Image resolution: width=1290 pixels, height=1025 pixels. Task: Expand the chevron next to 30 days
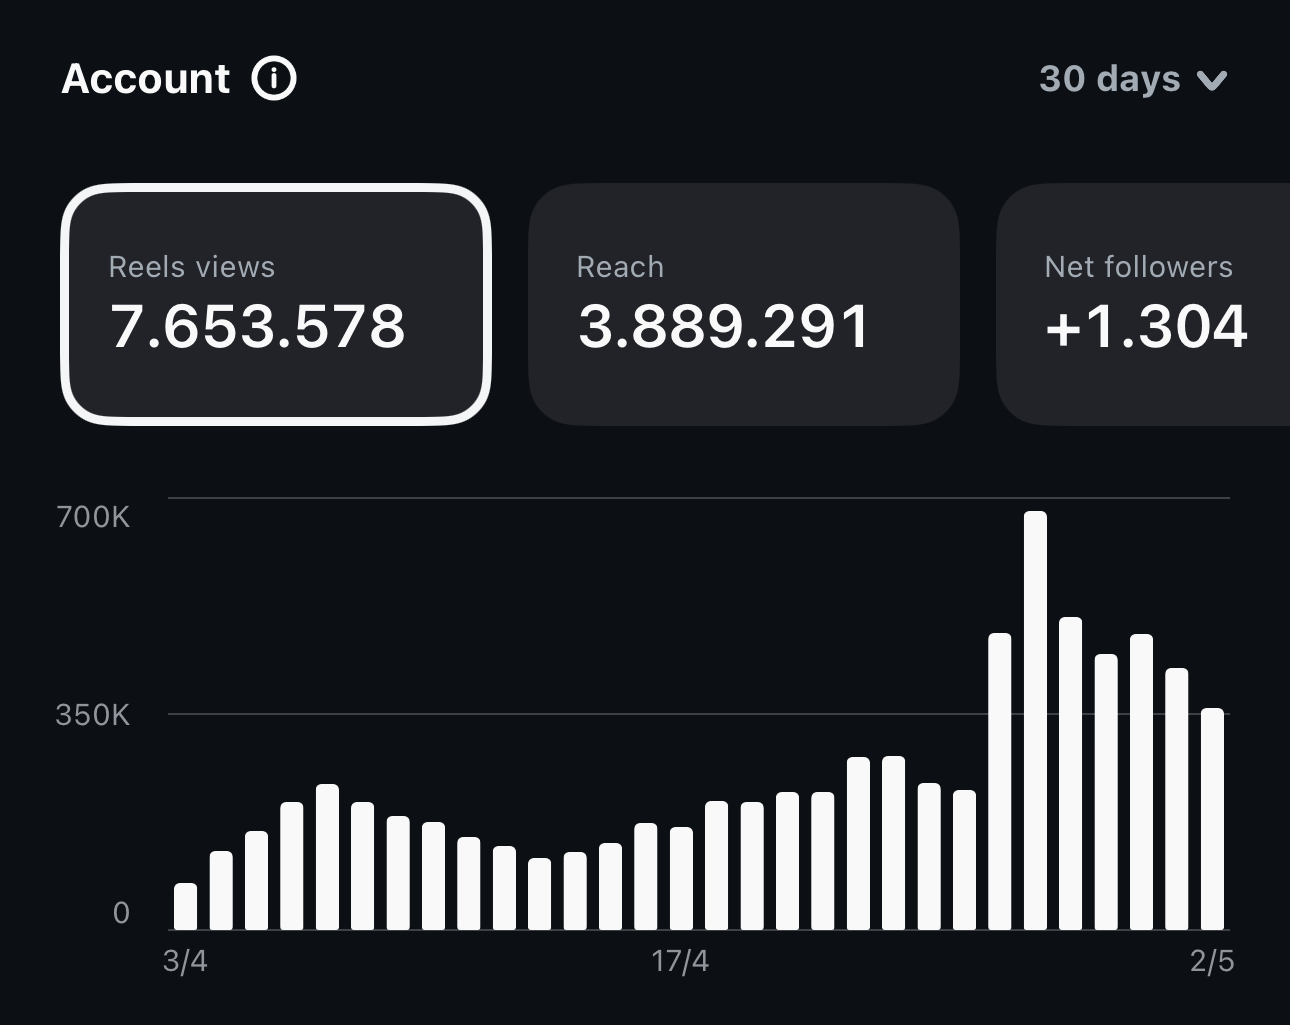(1212, 80)
